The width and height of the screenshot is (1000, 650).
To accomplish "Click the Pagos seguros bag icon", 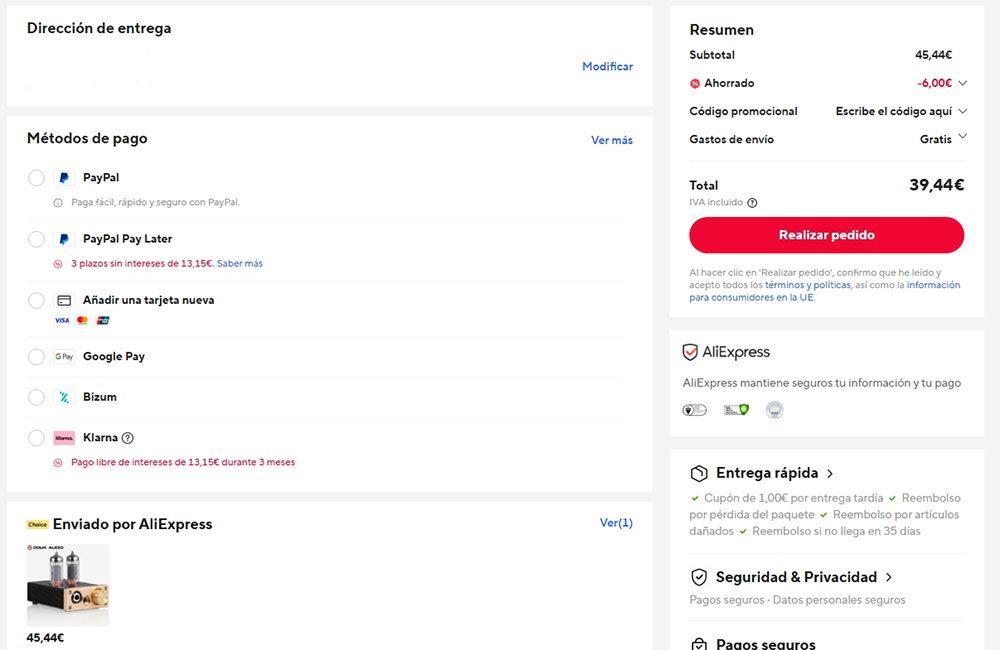I will coord(699,644).
